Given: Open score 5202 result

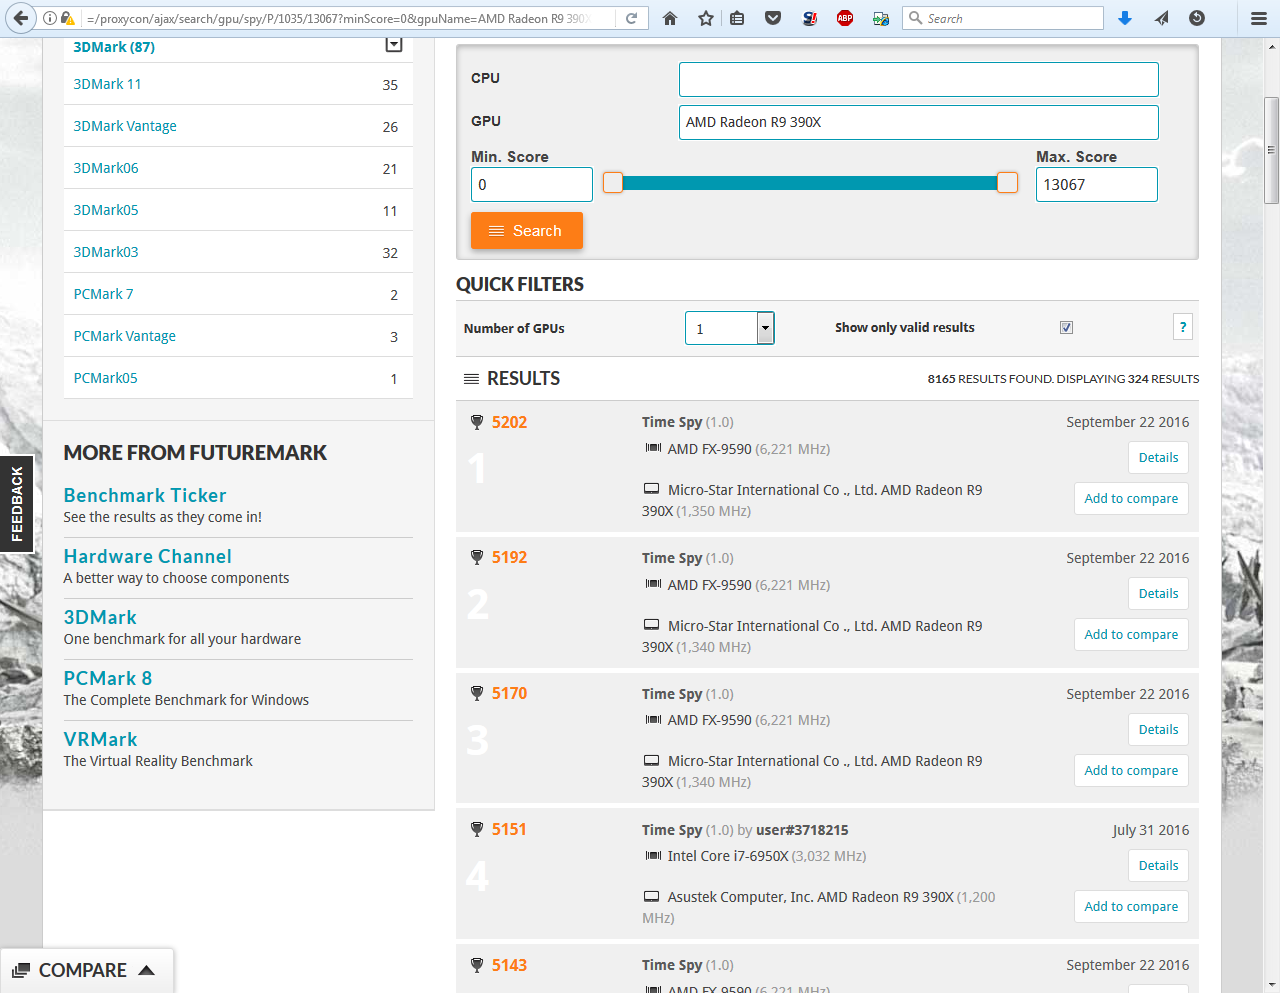Looking at the screenshot, I should [x=509, y=422].
